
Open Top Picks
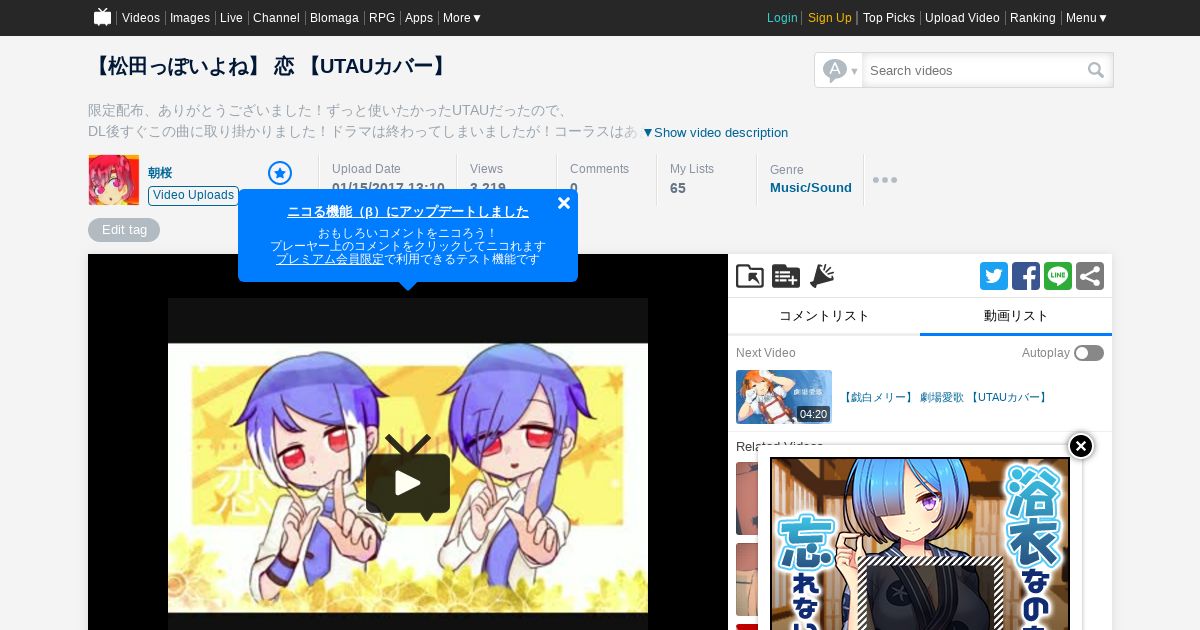click(889, 18)
